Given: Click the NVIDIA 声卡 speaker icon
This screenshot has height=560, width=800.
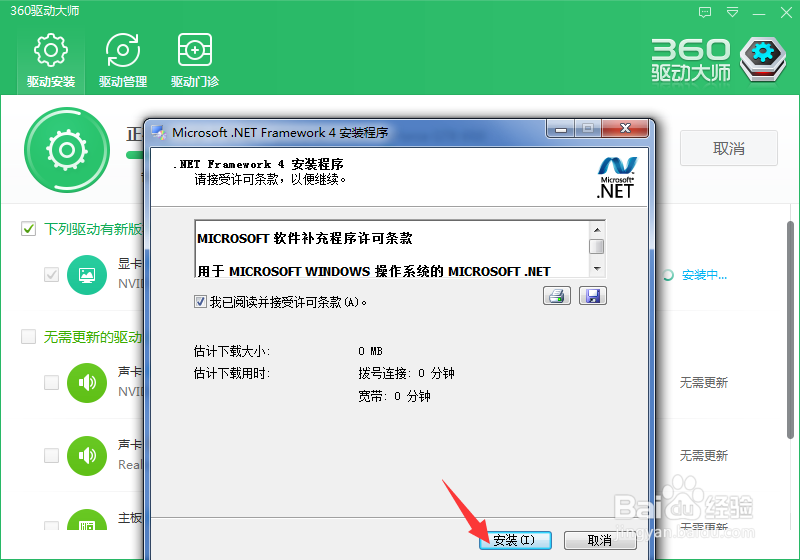Looking at the screenshot, I should (87, 383).
